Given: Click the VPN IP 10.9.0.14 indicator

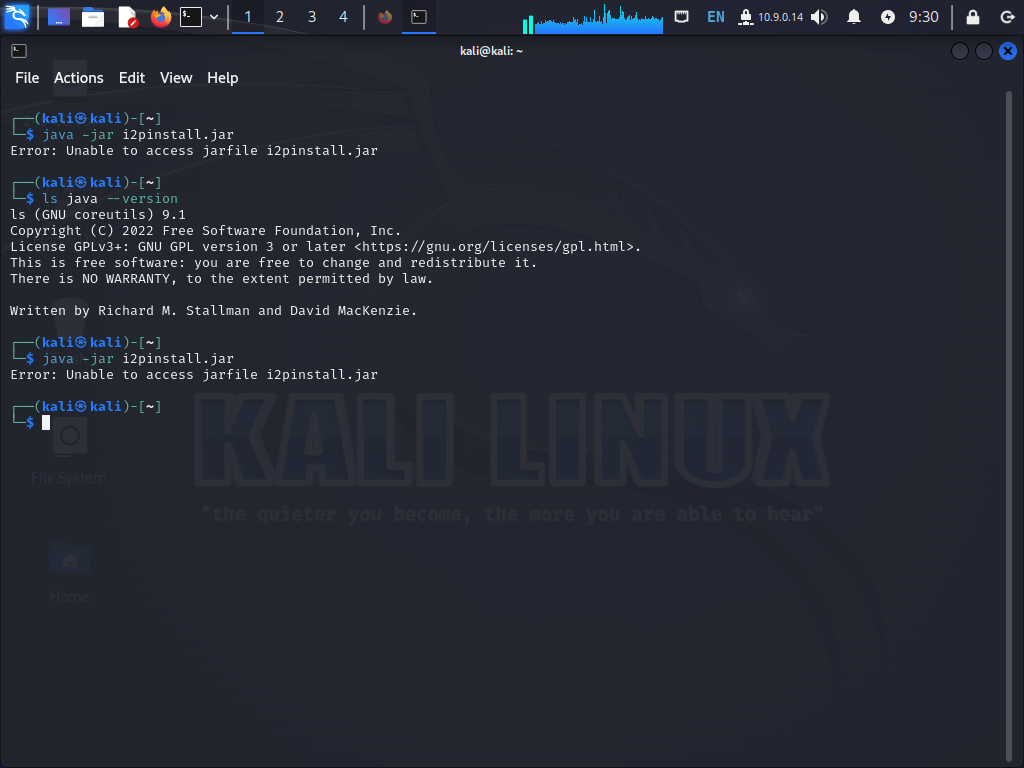Looking at the screenshot, I should pos(771,17).
